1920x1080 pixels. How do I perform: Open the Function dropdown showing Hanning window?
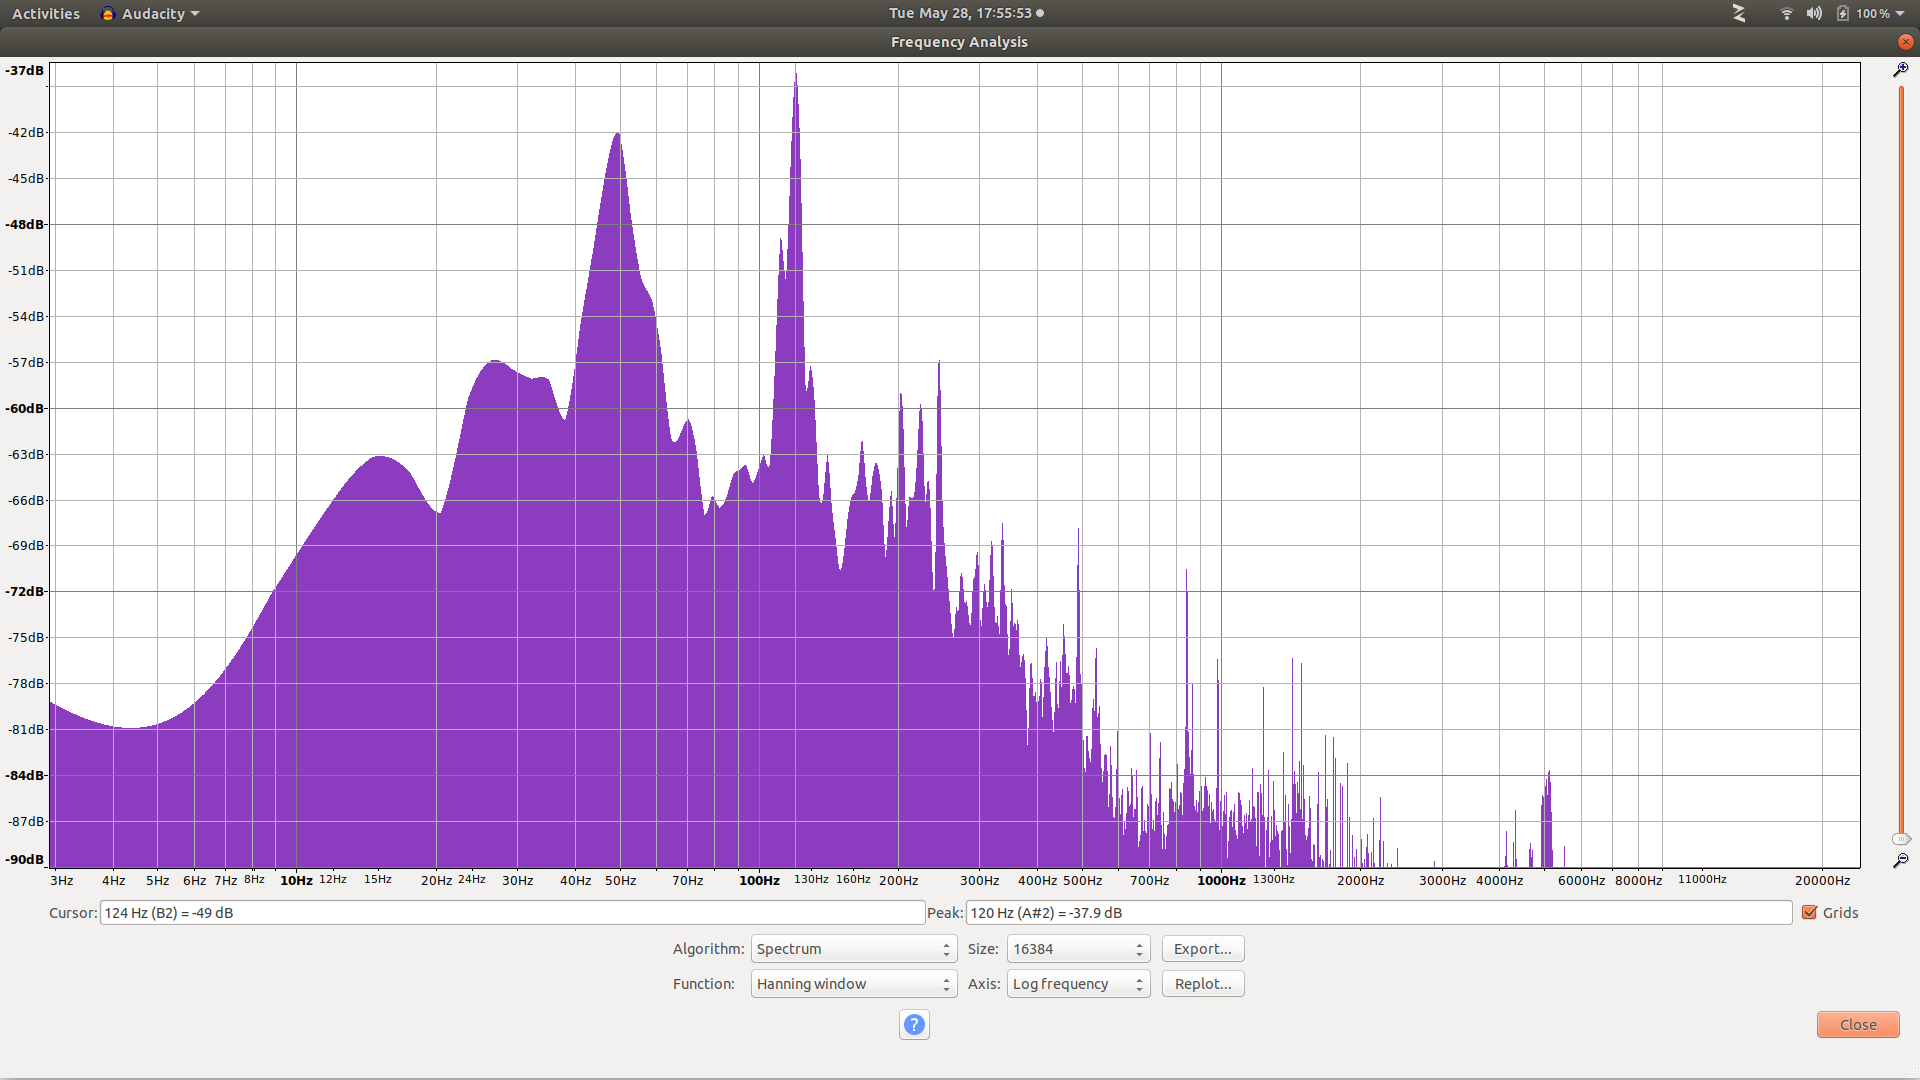853,984
